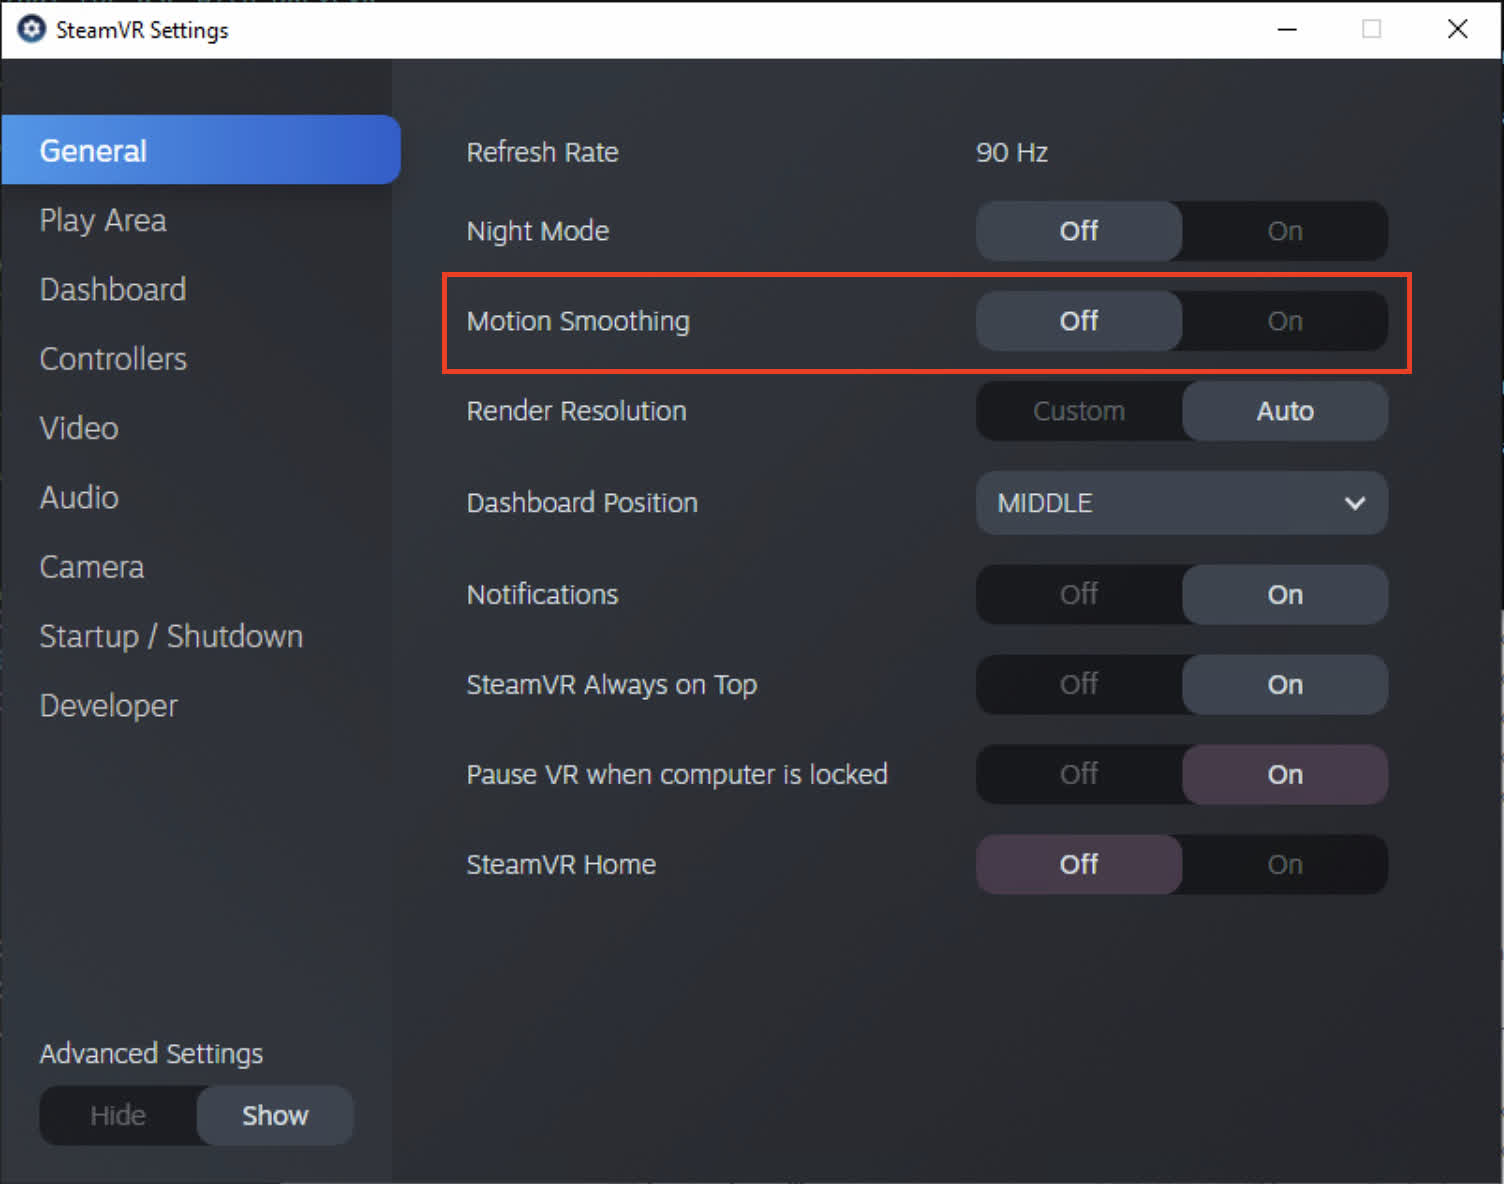Open the Play Area settings tab
Screen dimensions: 1504x1184
(103, 220)
